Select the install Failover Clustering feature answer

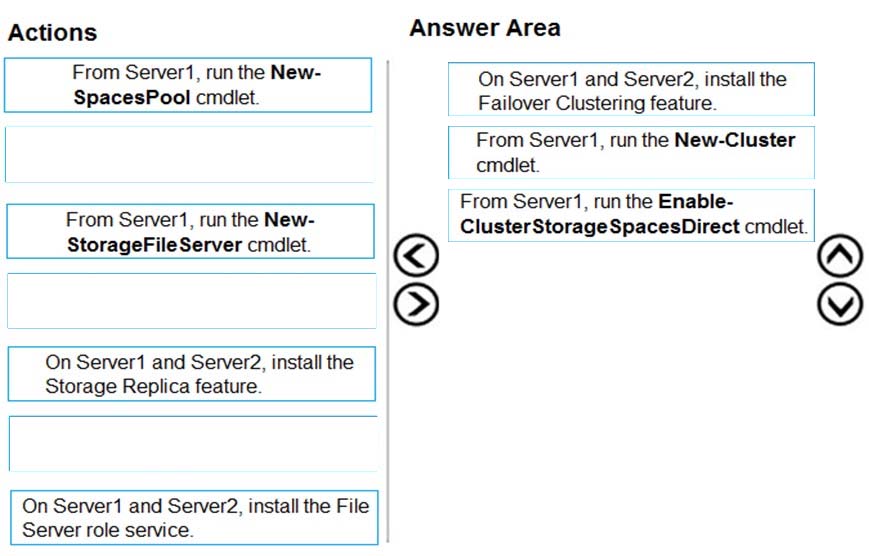pyautogui.click(x=631, y=89)
